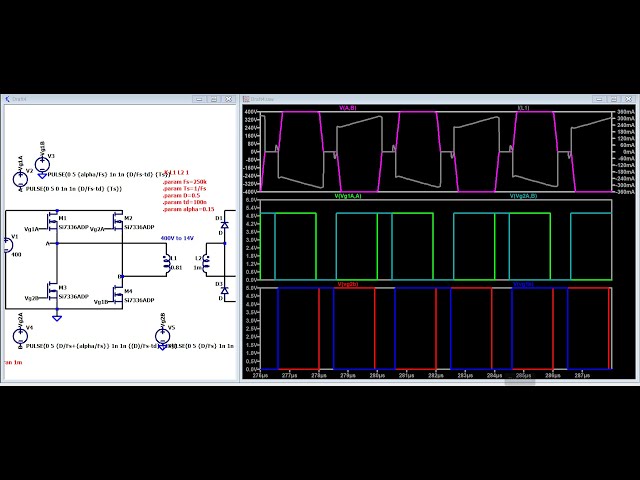Screen dimensions: 640x480
Task: Maximize the schematic window
Action: 214,99
